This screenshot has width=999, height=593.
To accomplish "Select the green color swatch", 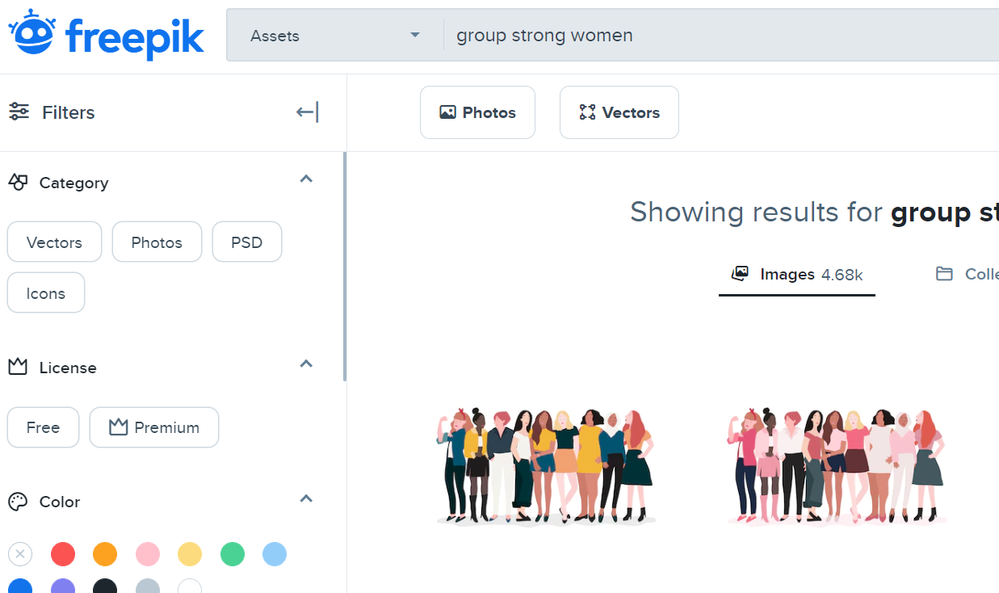I will [x=232, y=554].
